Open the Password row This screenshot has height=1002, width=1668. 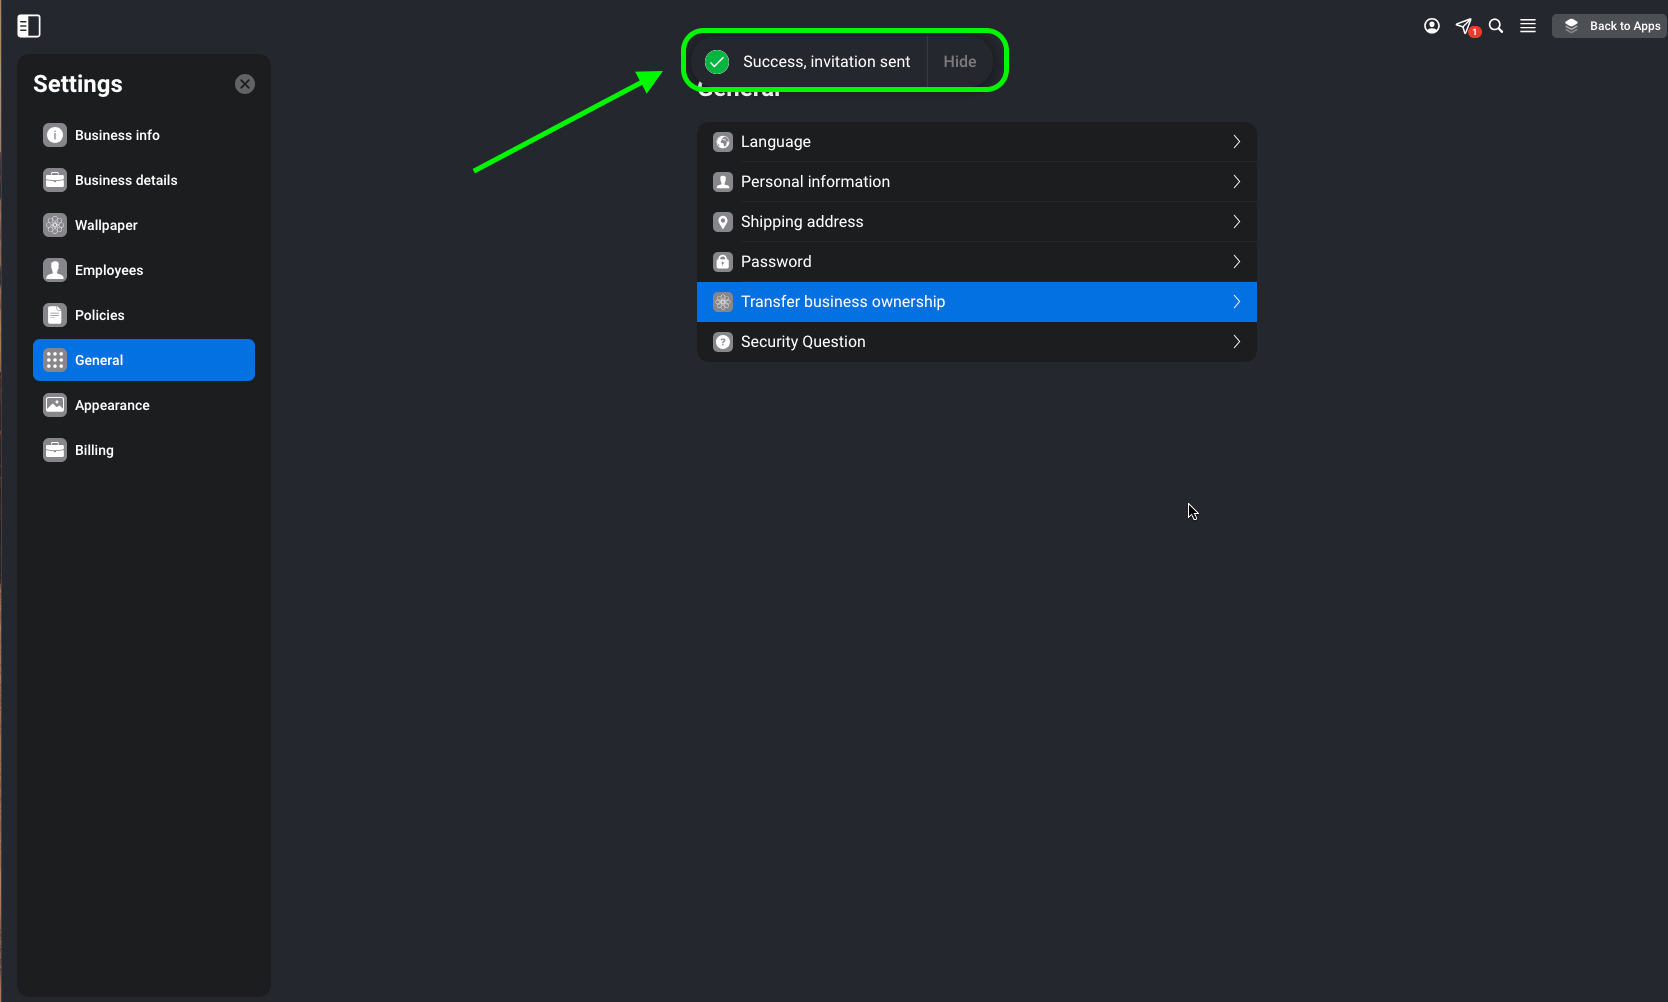click(x=977, y=262)
